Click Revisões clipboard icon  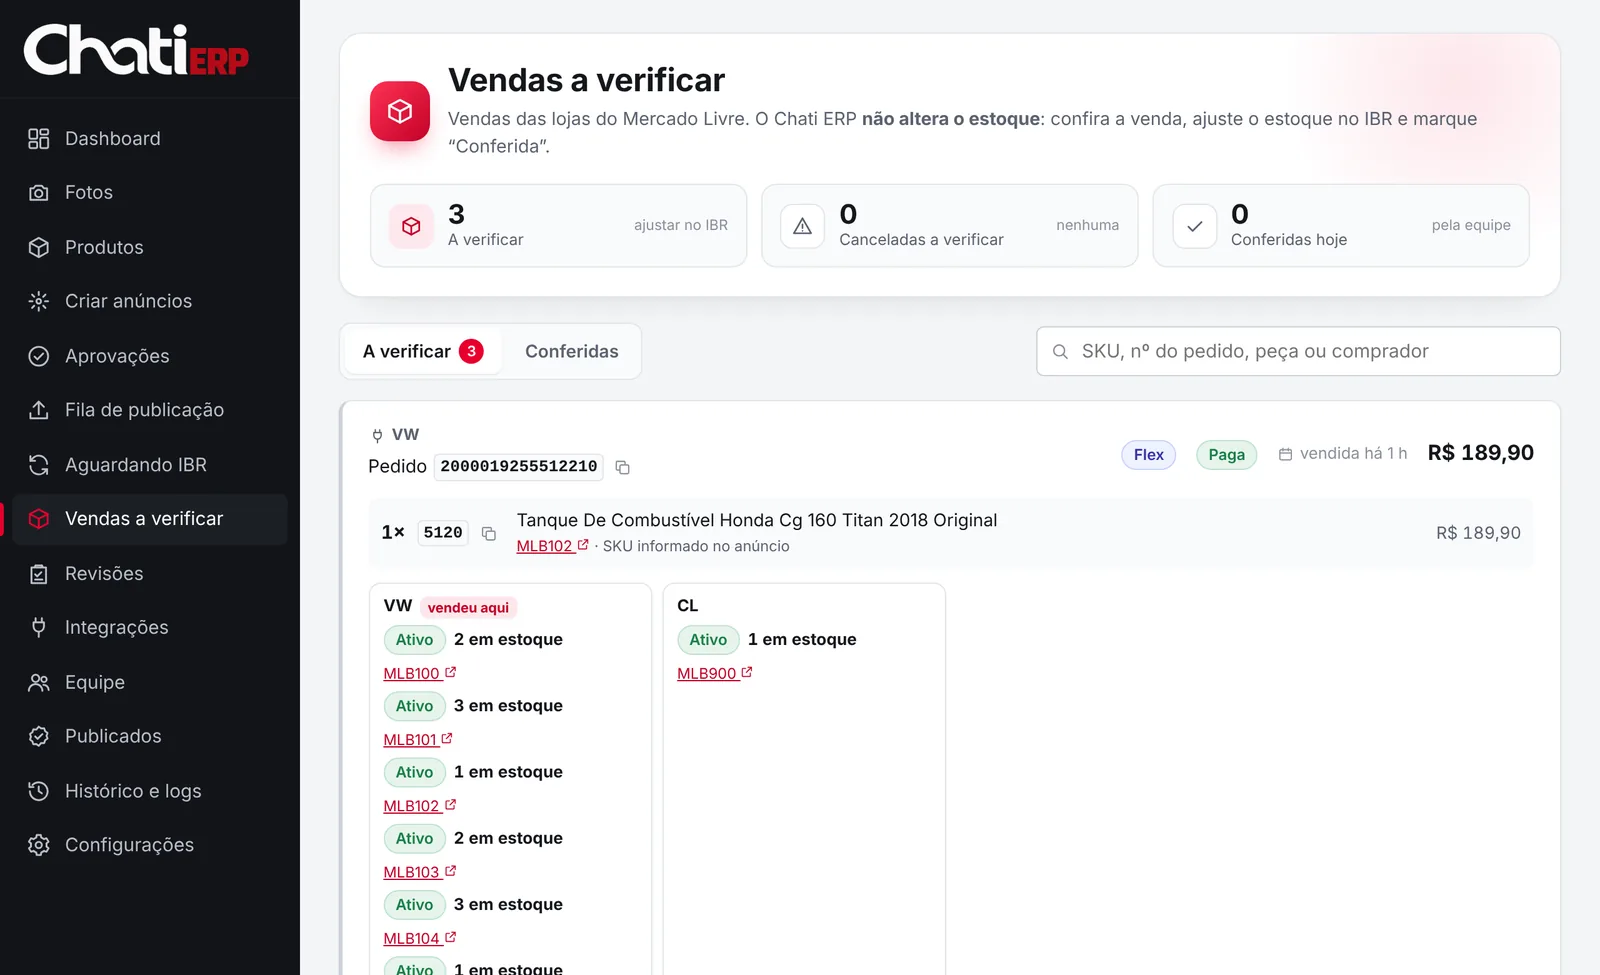39,574
